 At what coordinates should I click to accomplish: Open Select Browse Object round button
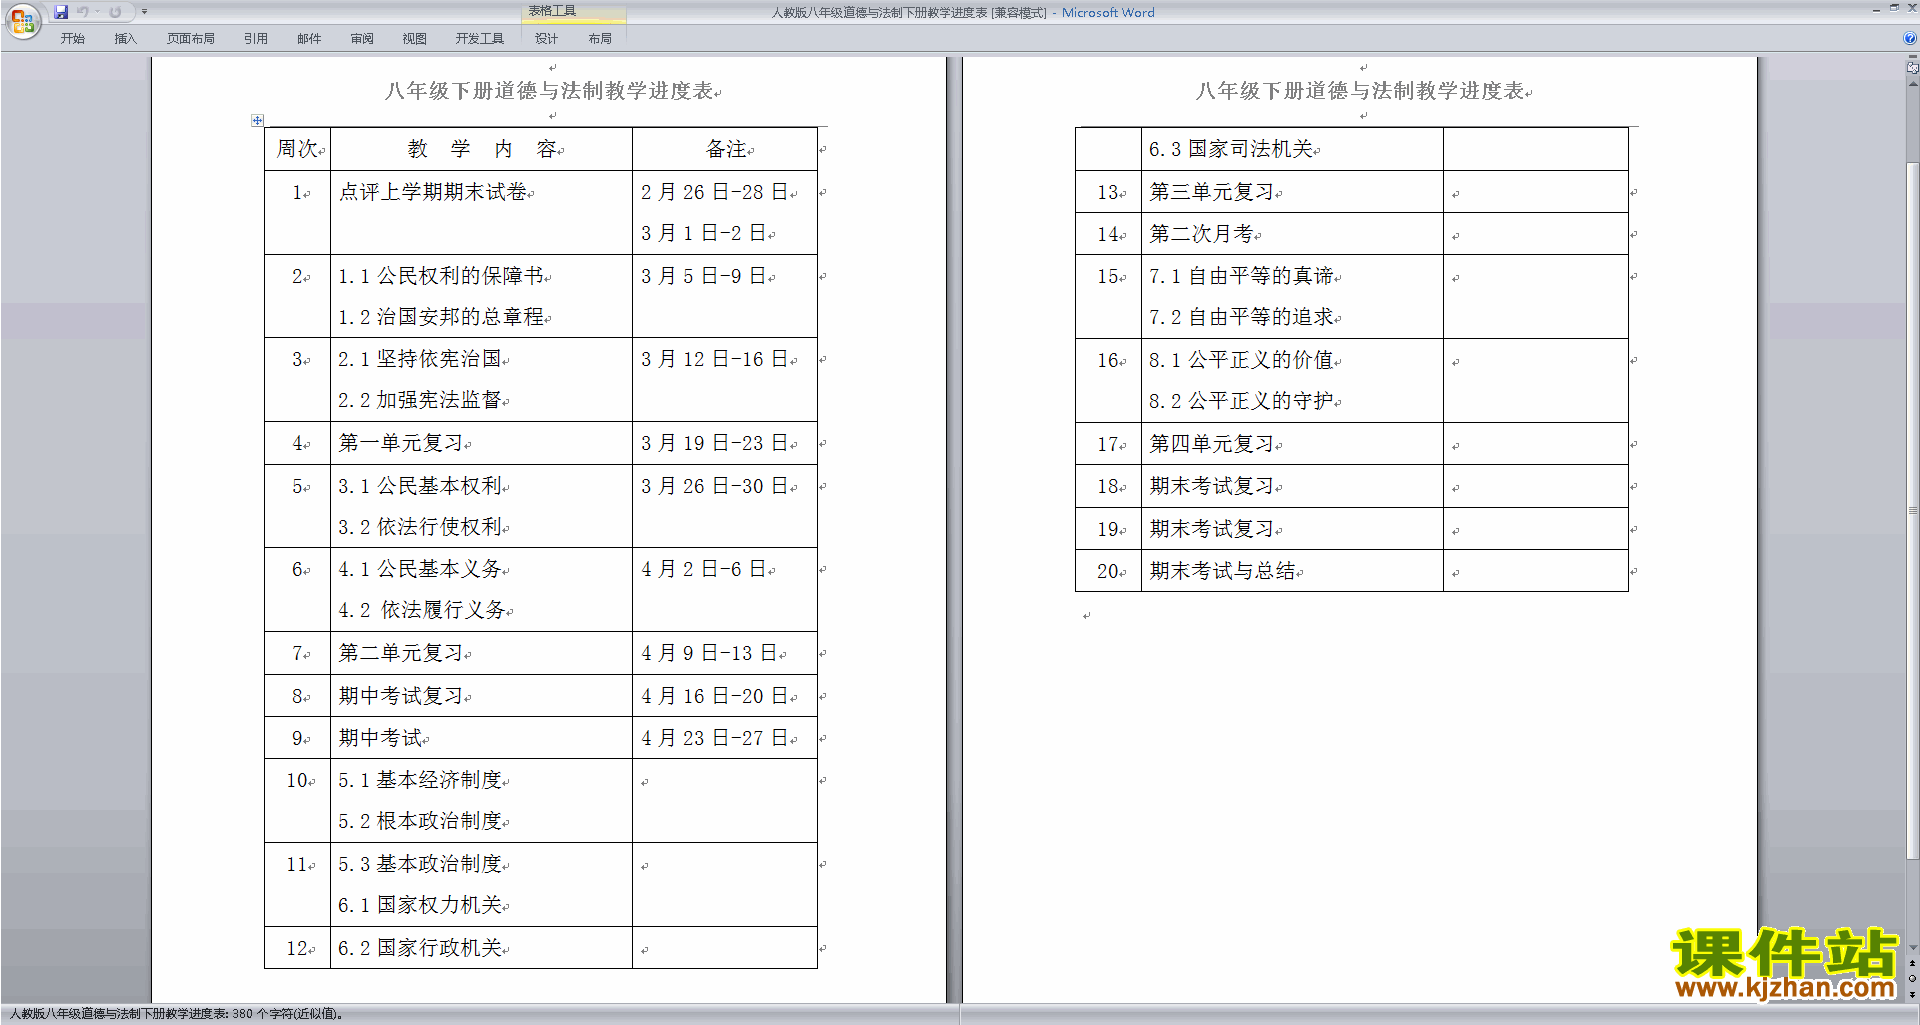1912,979
